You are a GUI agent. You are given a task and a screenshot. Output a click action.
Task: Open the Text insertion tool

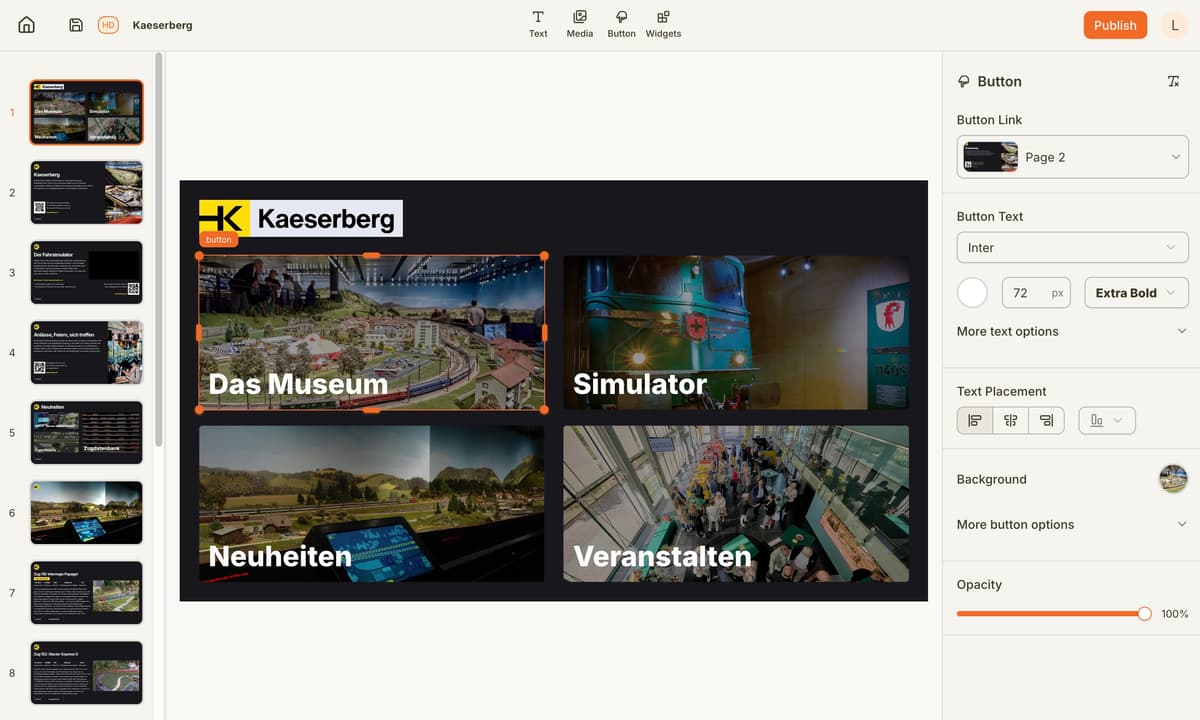coord(537,24)
